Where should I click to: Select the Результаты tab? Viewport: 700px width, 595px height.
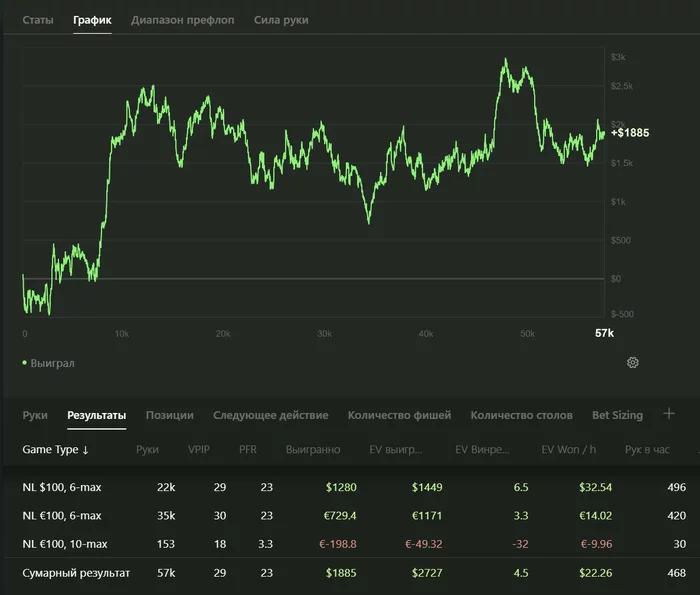tap(96, 415)
